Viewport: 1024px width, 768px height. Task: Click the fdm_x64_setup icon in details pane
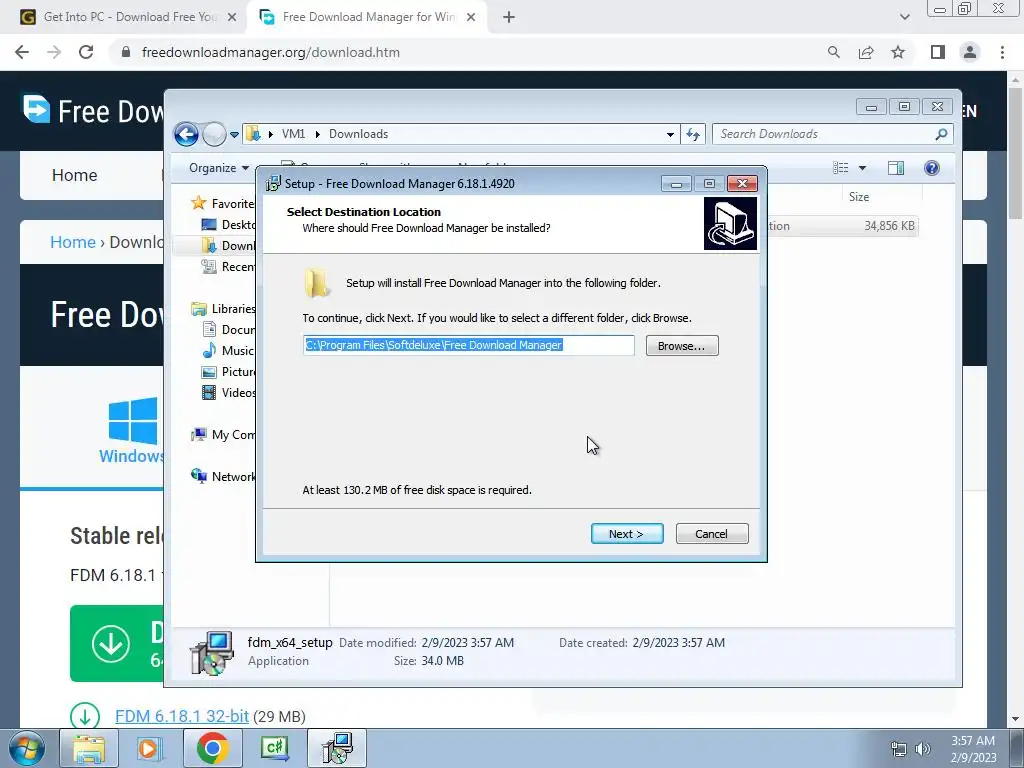(212, 652)
